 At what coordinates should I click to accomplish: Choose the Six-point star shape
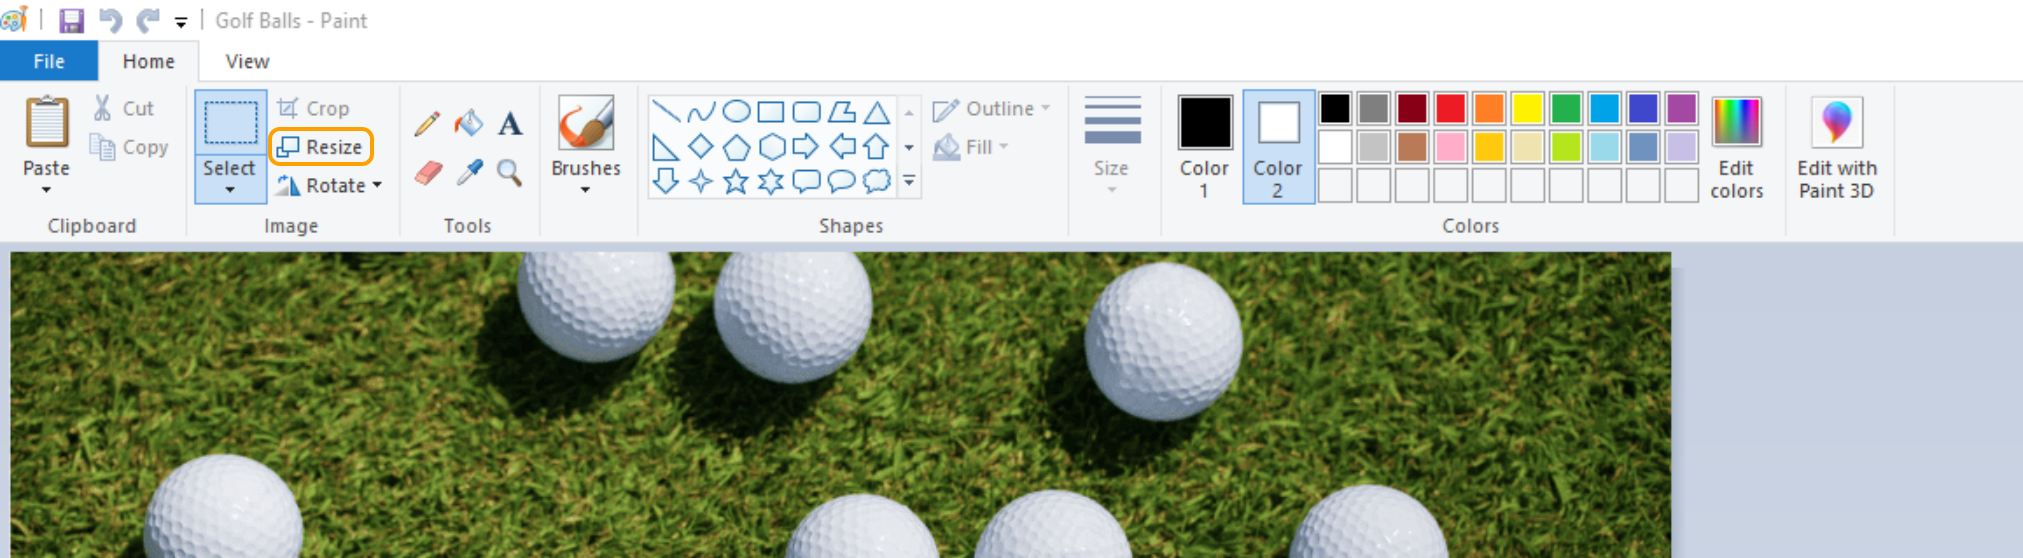(771, 181)
